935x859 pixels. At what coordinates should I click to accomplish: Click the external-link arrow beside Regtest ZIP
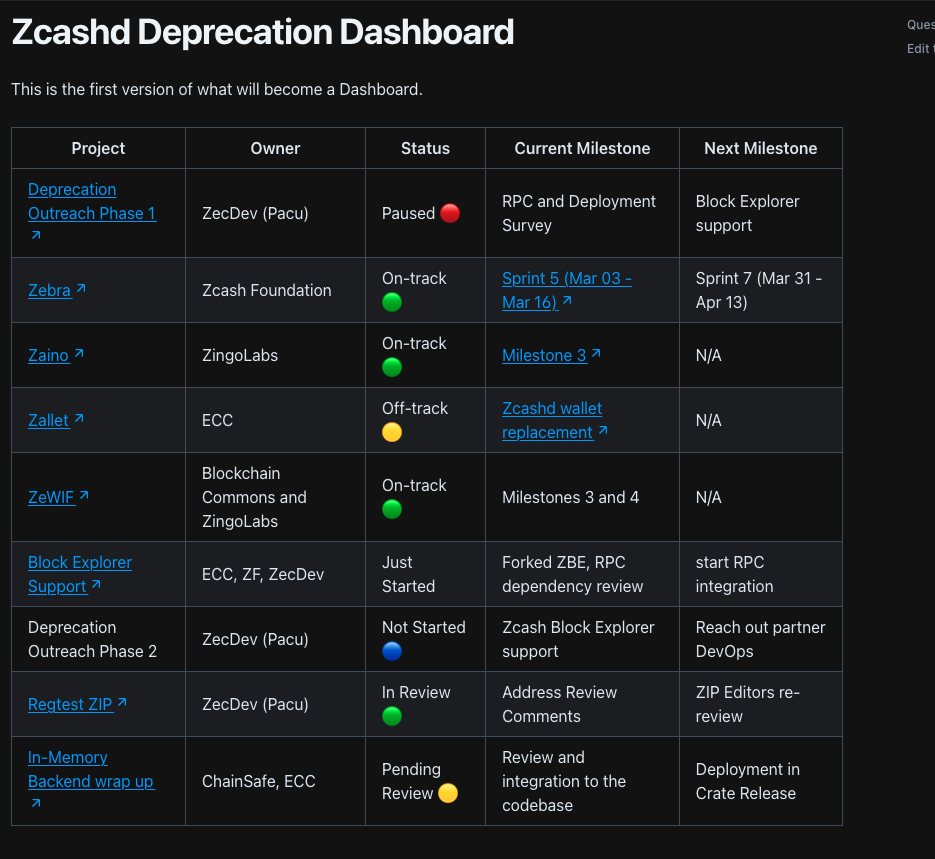point(122,702)
